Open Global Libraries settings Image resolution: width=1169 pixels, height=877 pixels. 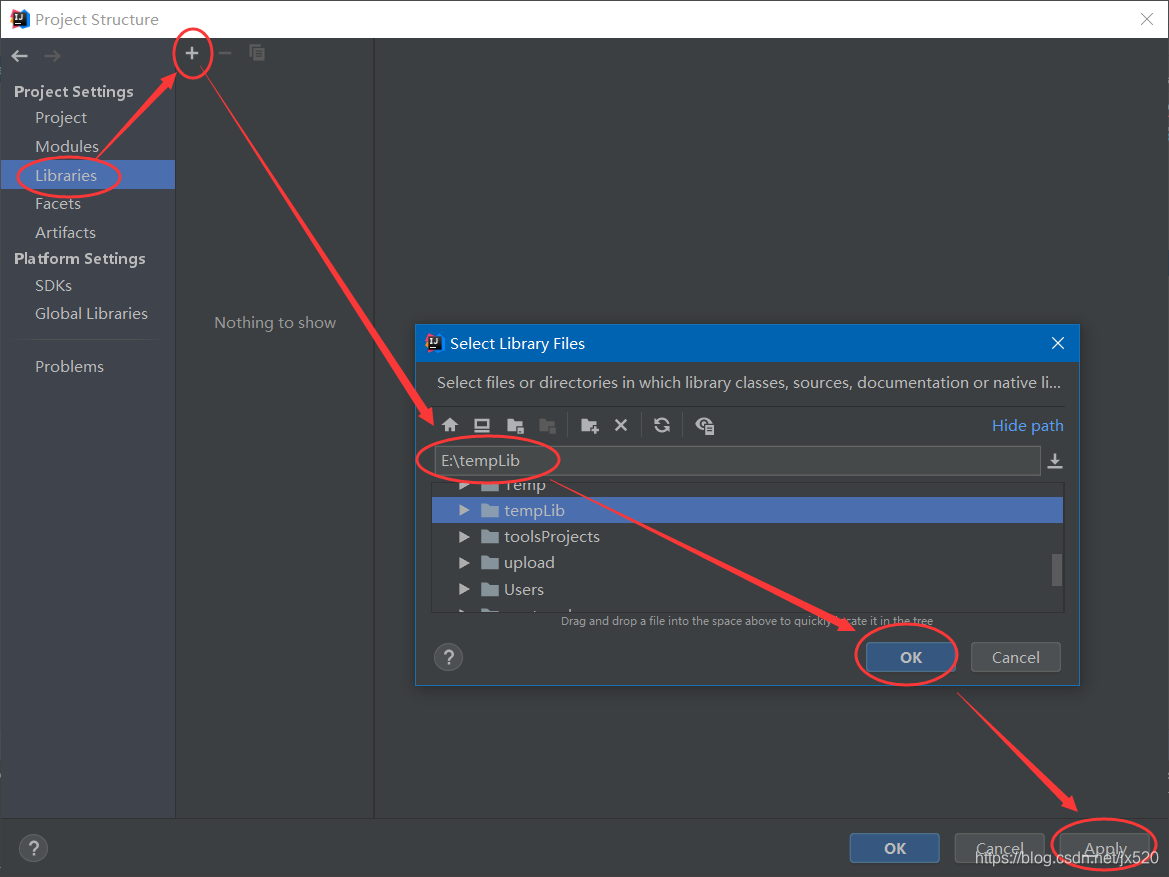pyautogui.click(x=91, y=313)
